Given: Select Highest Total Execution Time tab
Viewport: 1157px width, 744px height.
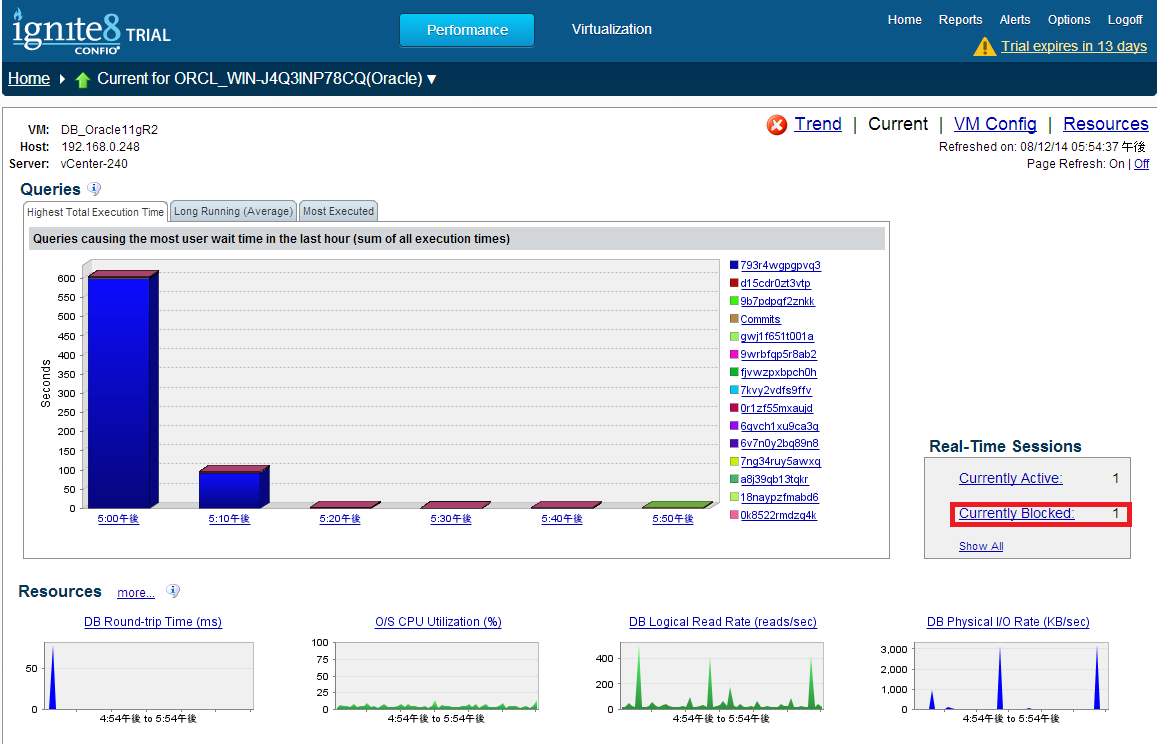Looking at the screenshot, I should tap(95, 212).
